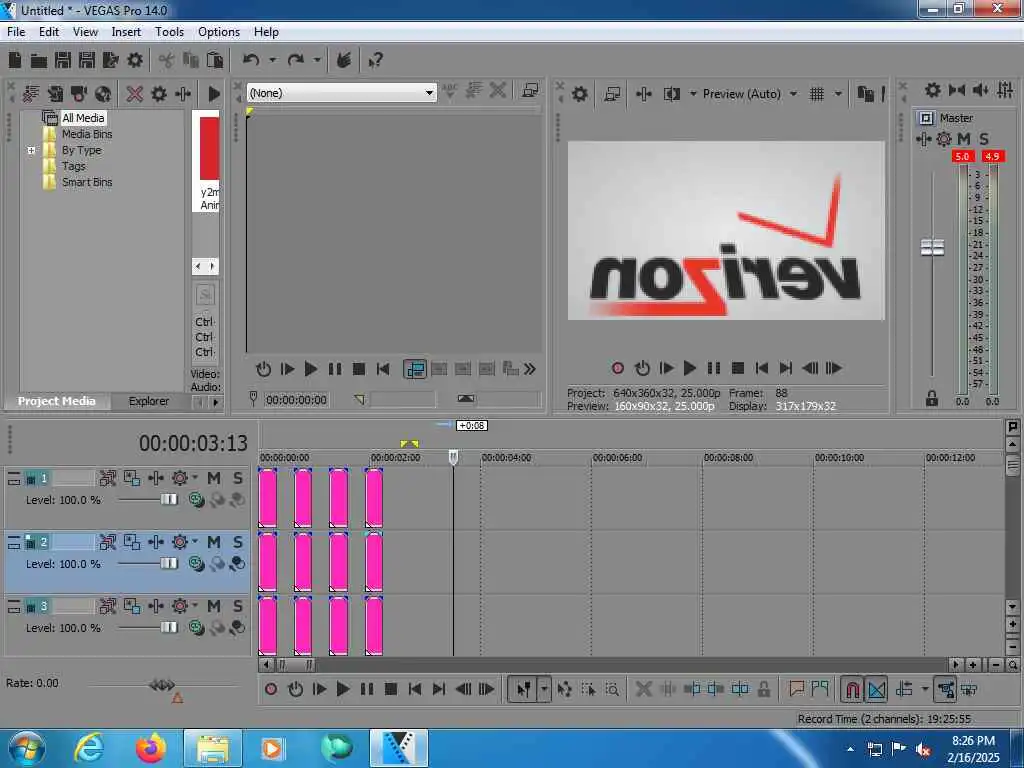Click Track Motion icon on track 1
The width and height of the screenshot is (1024, 768).
pyautogui.click(x=107, y=479)
